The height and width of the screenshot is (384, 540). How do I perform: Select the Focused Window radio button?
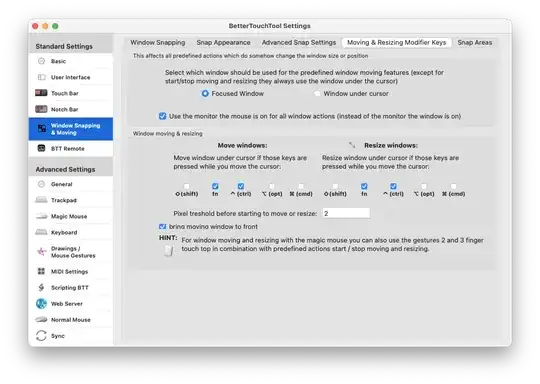point(205,93)
